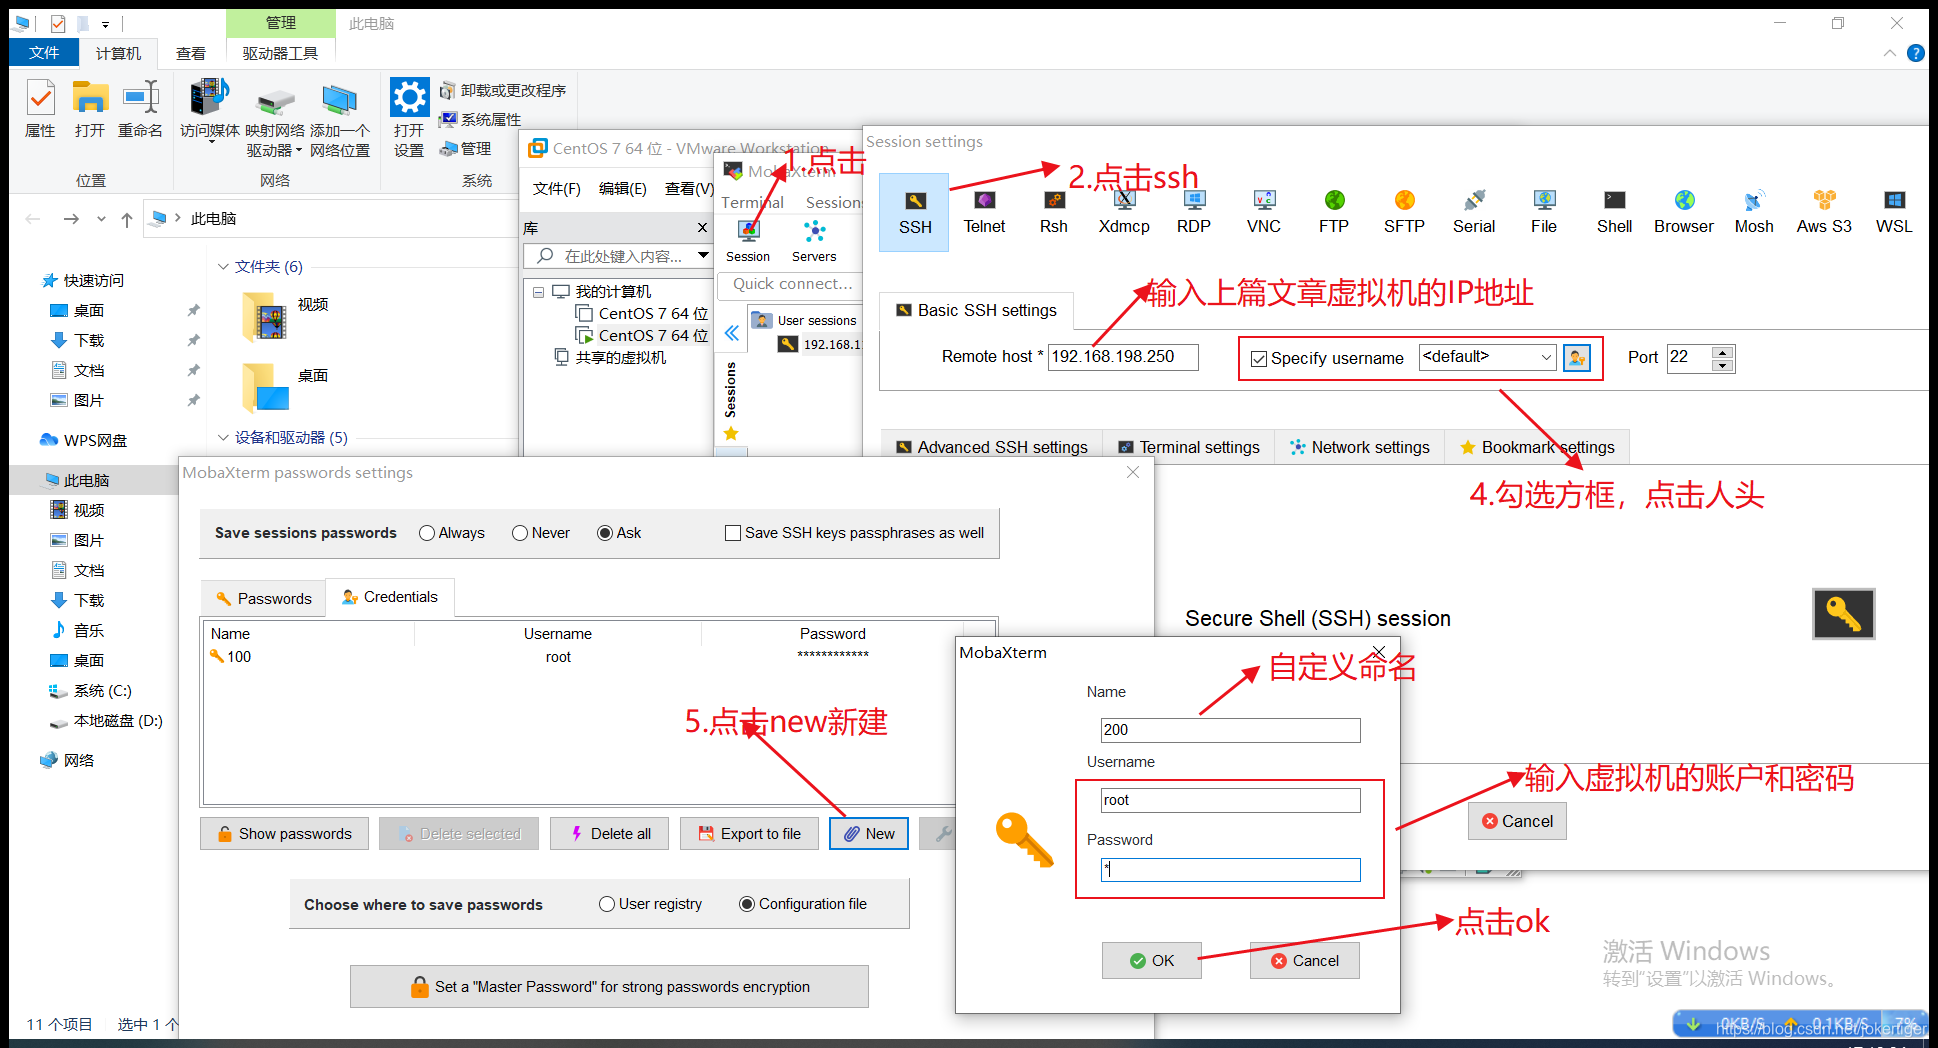Open VMware library search dropdown arrow

click(703, 256)
